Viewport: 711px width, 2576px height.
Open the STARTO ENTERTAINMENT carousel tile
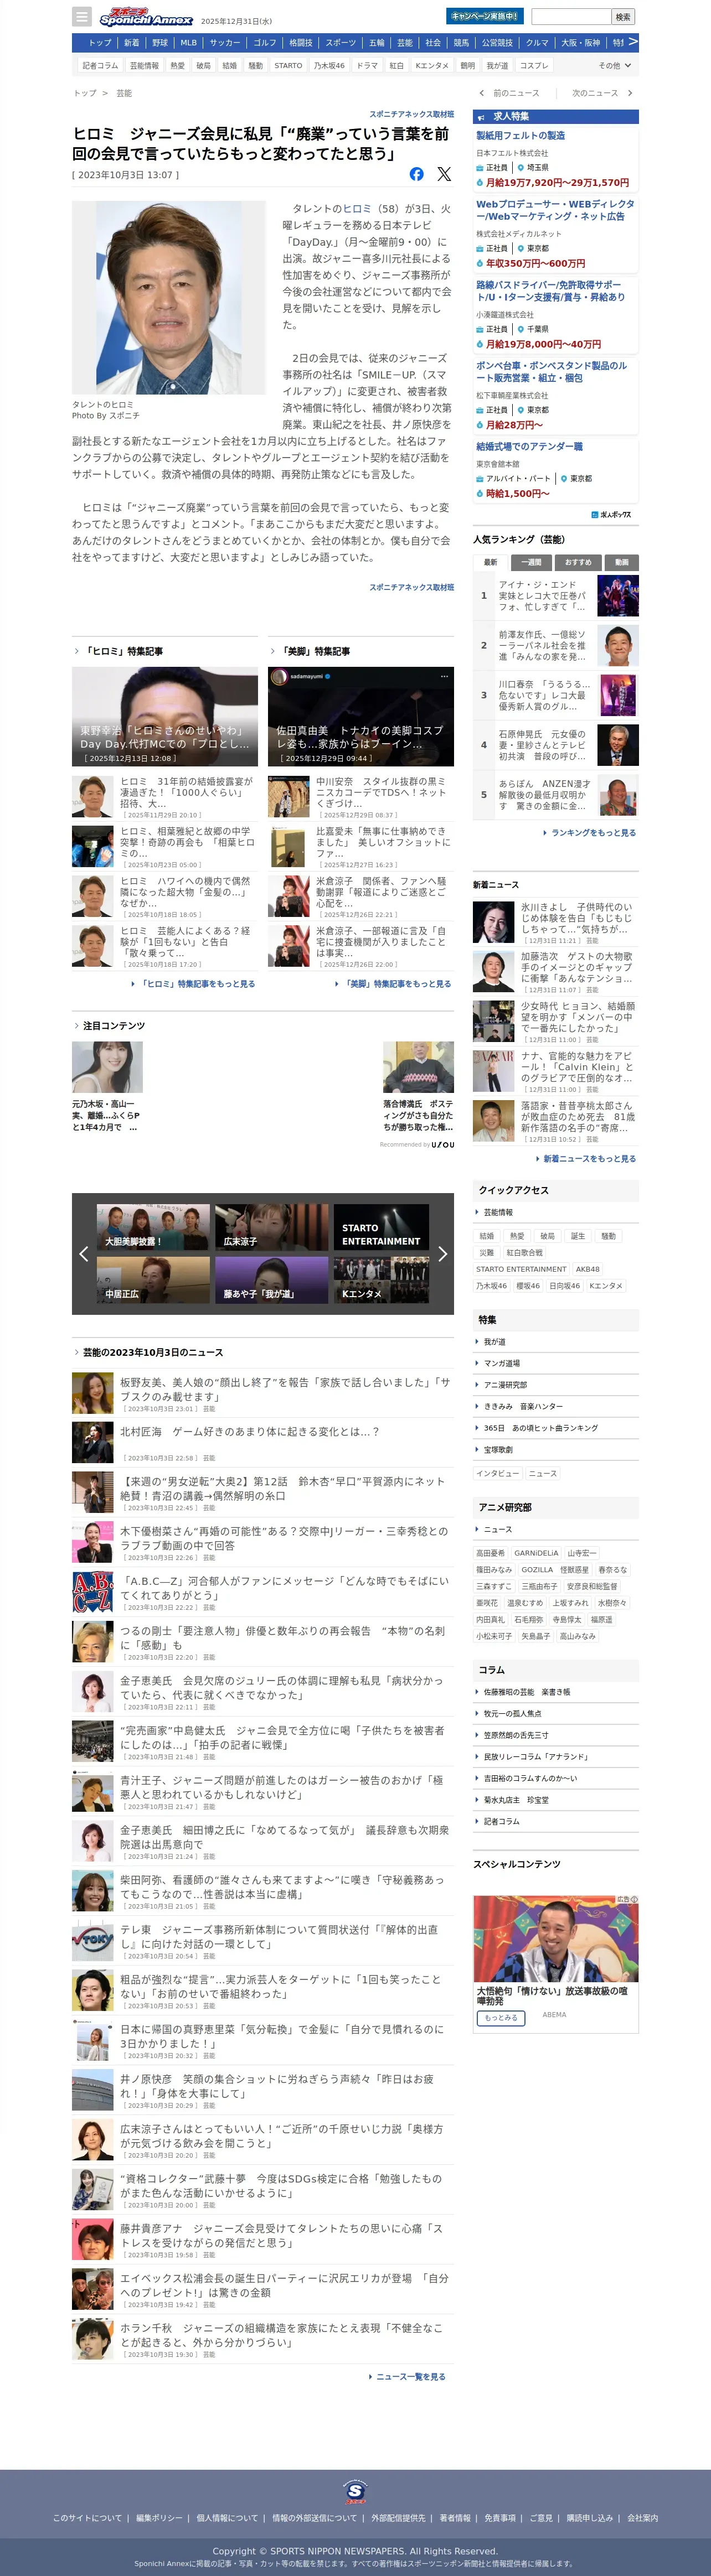point(381,1228)
